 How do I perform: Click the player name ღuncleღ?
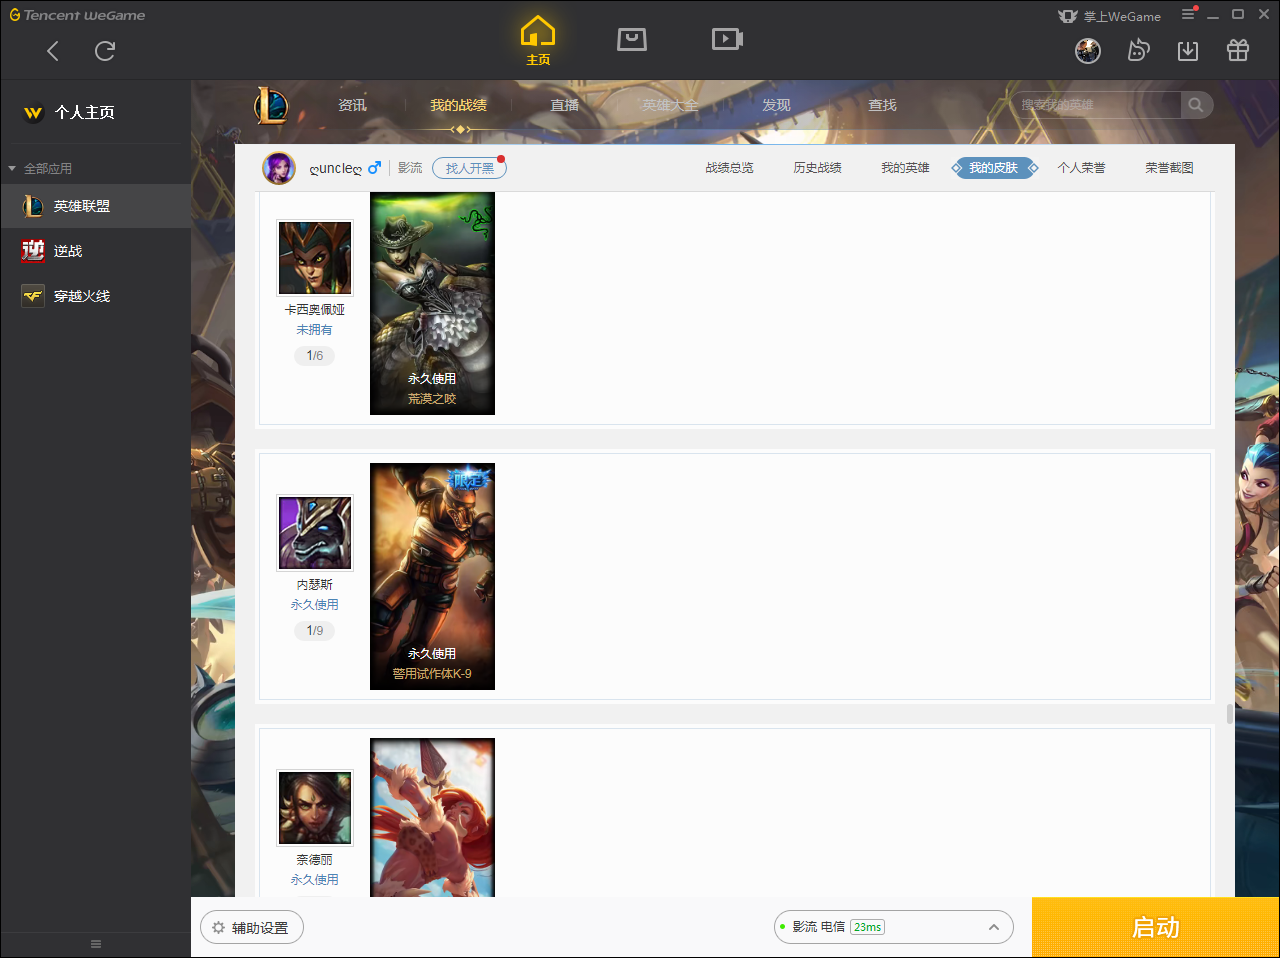click(336, 168)
